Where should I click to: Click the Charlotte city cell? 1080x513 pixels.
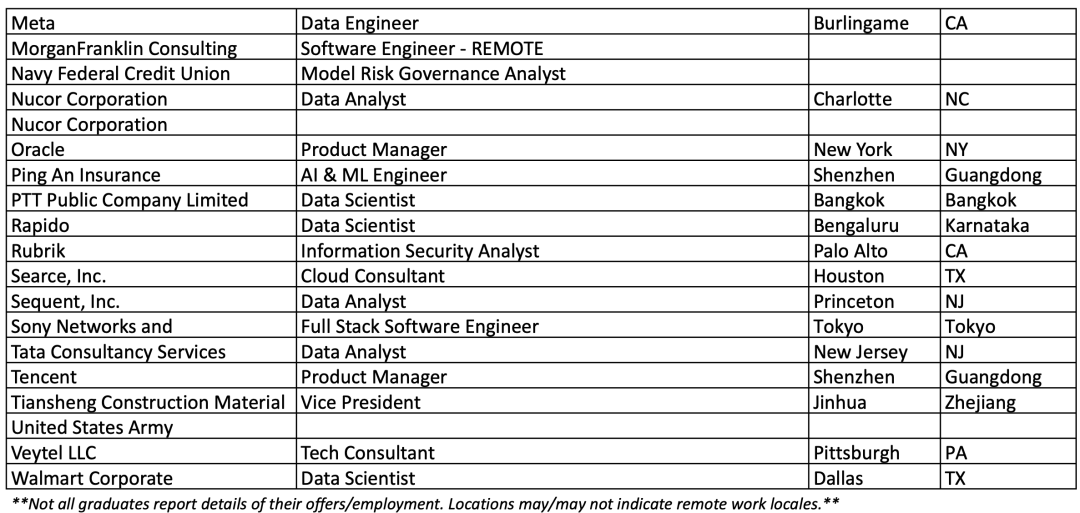[875, 98]
